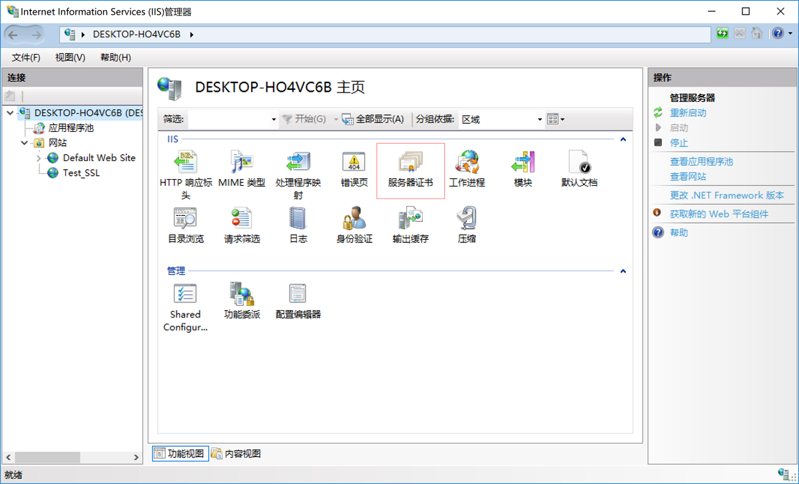Click the back navigation arrow
The height and width of the screenshot is (484, 799).
(13, 35)
